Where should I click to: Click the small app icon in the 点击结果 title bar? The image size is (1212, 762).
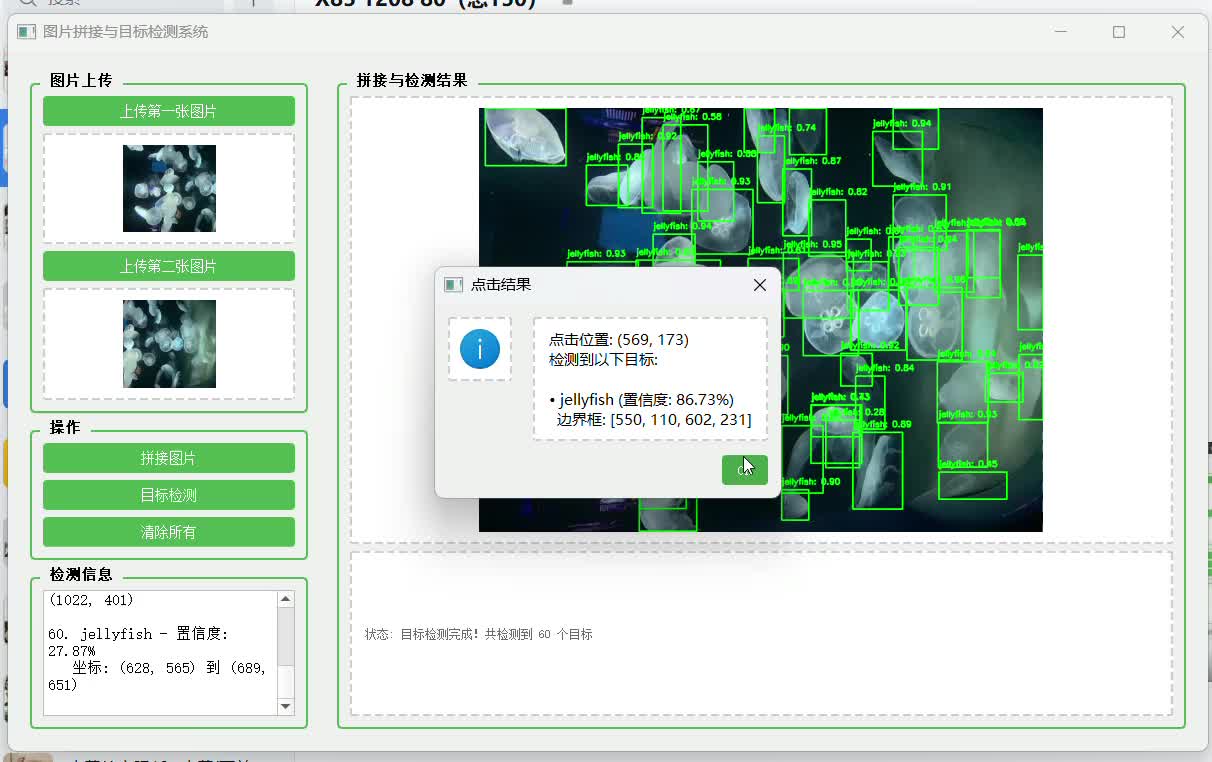(x=454, y=285)
